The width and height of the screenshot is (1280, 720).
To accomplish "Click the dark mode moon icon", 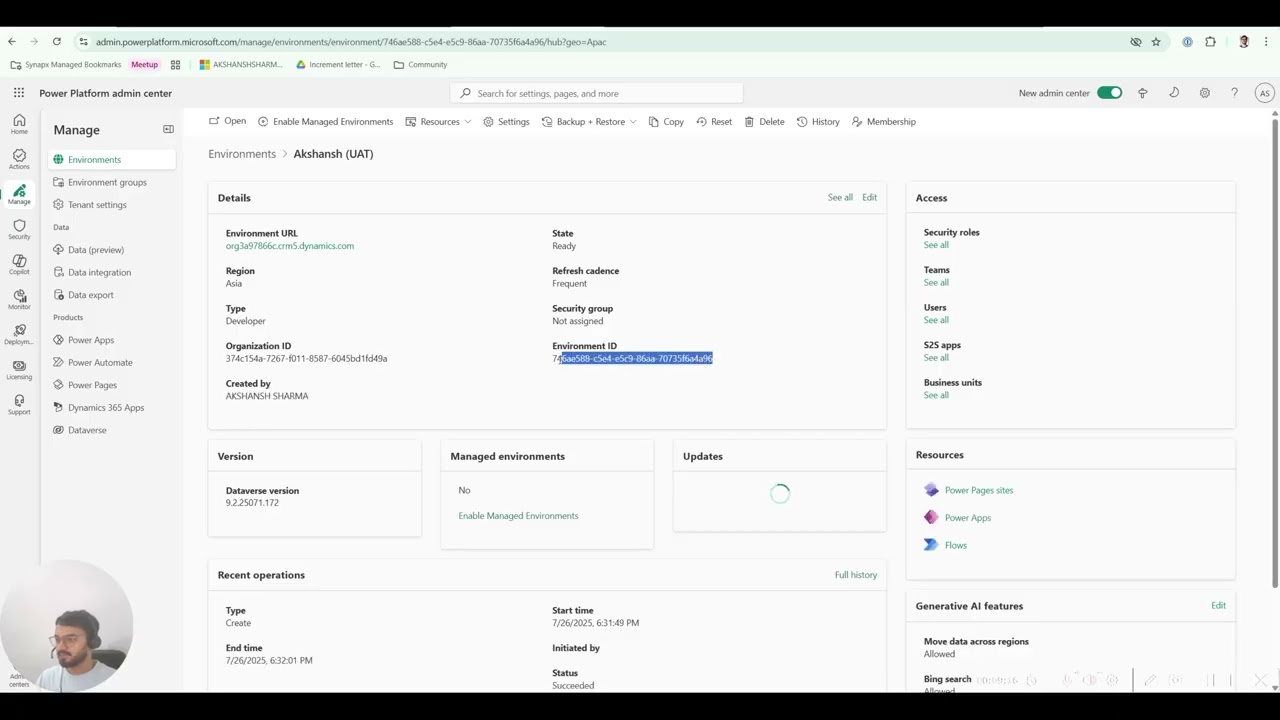I will (x=1174, y=93).
